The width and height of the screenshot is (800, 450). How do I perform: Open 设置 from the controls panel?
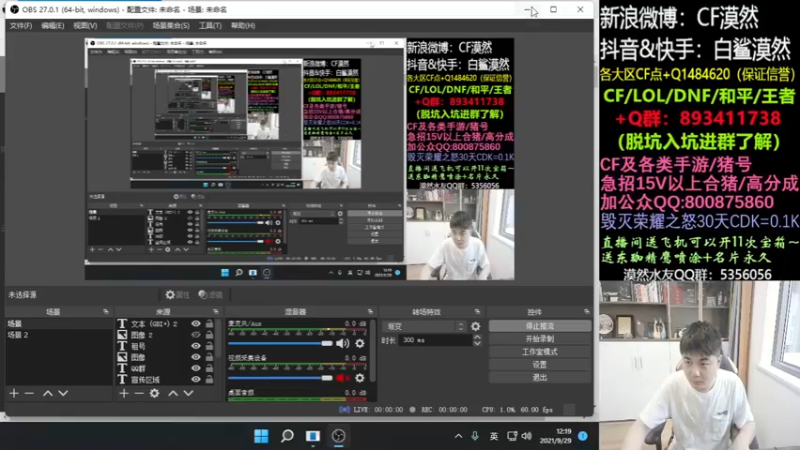point(540,365)
